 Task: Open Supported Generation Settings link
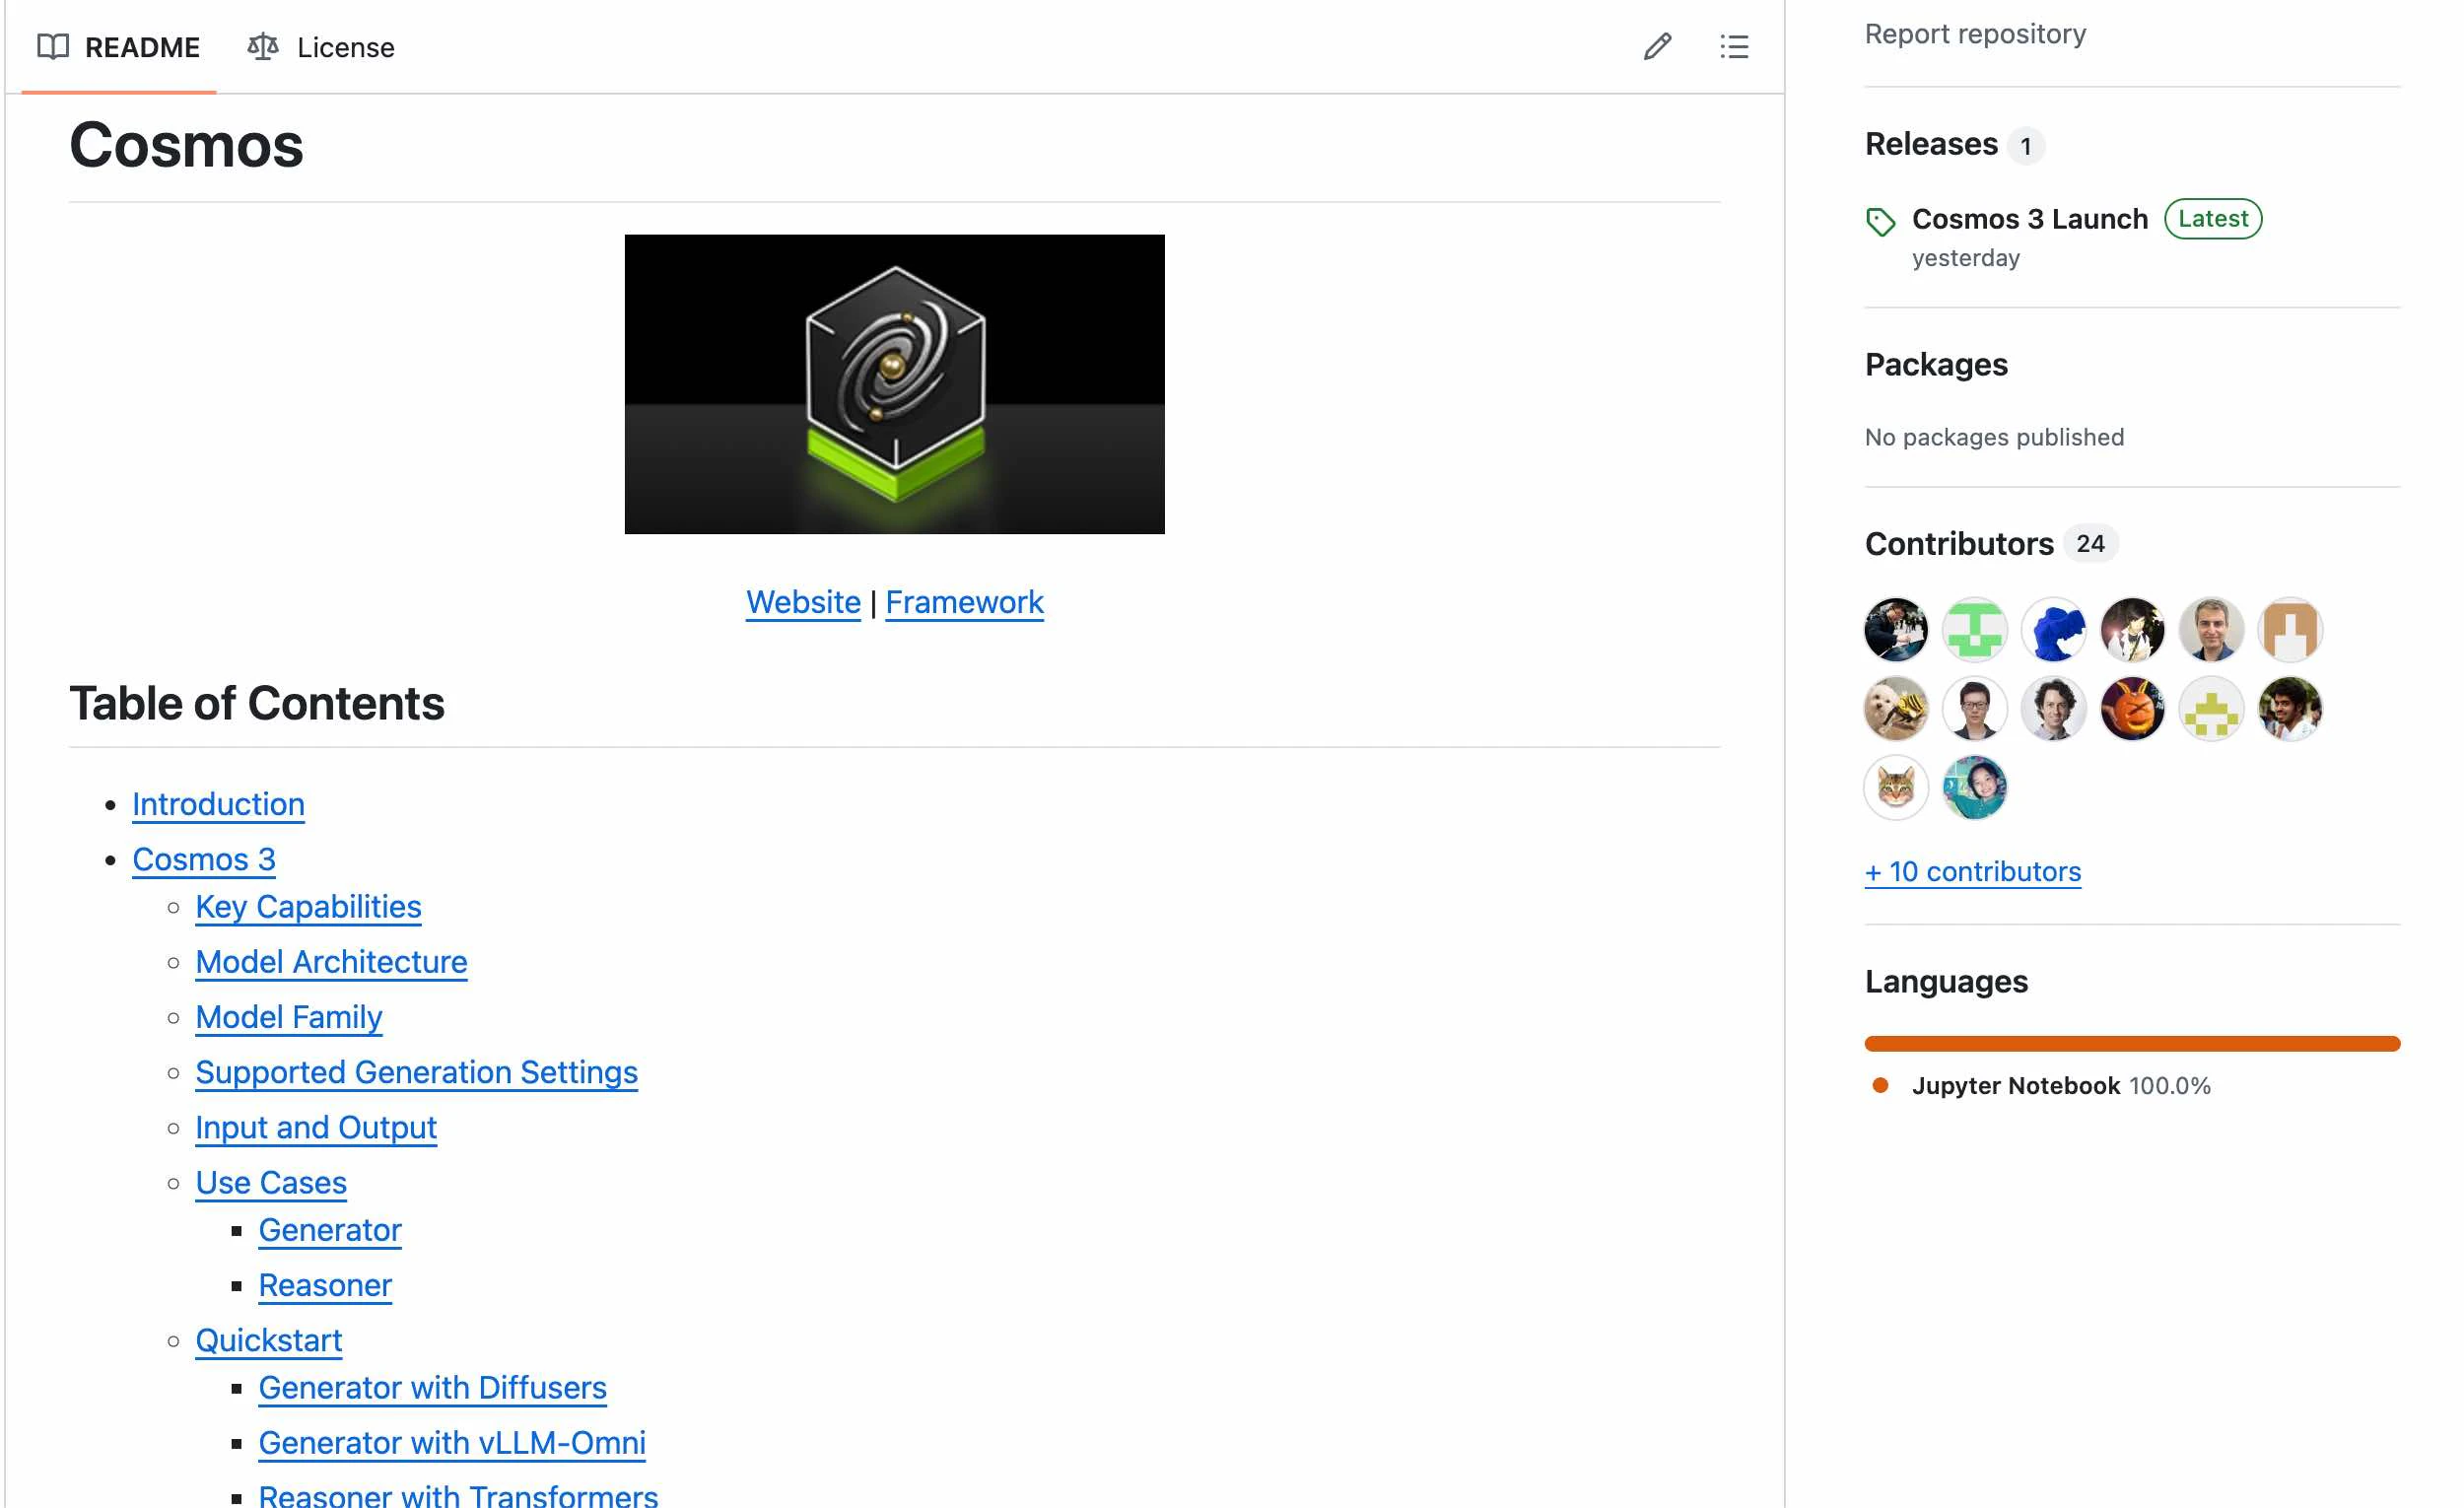point(416,1072)
